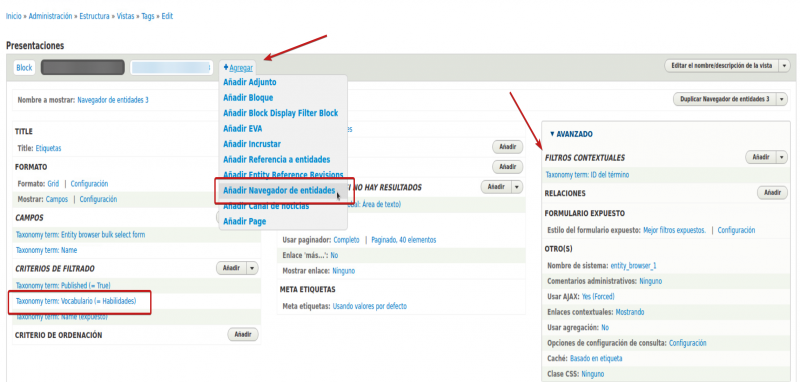
Task: Click the Tags breadcrumb link
Action: (148, 16)
